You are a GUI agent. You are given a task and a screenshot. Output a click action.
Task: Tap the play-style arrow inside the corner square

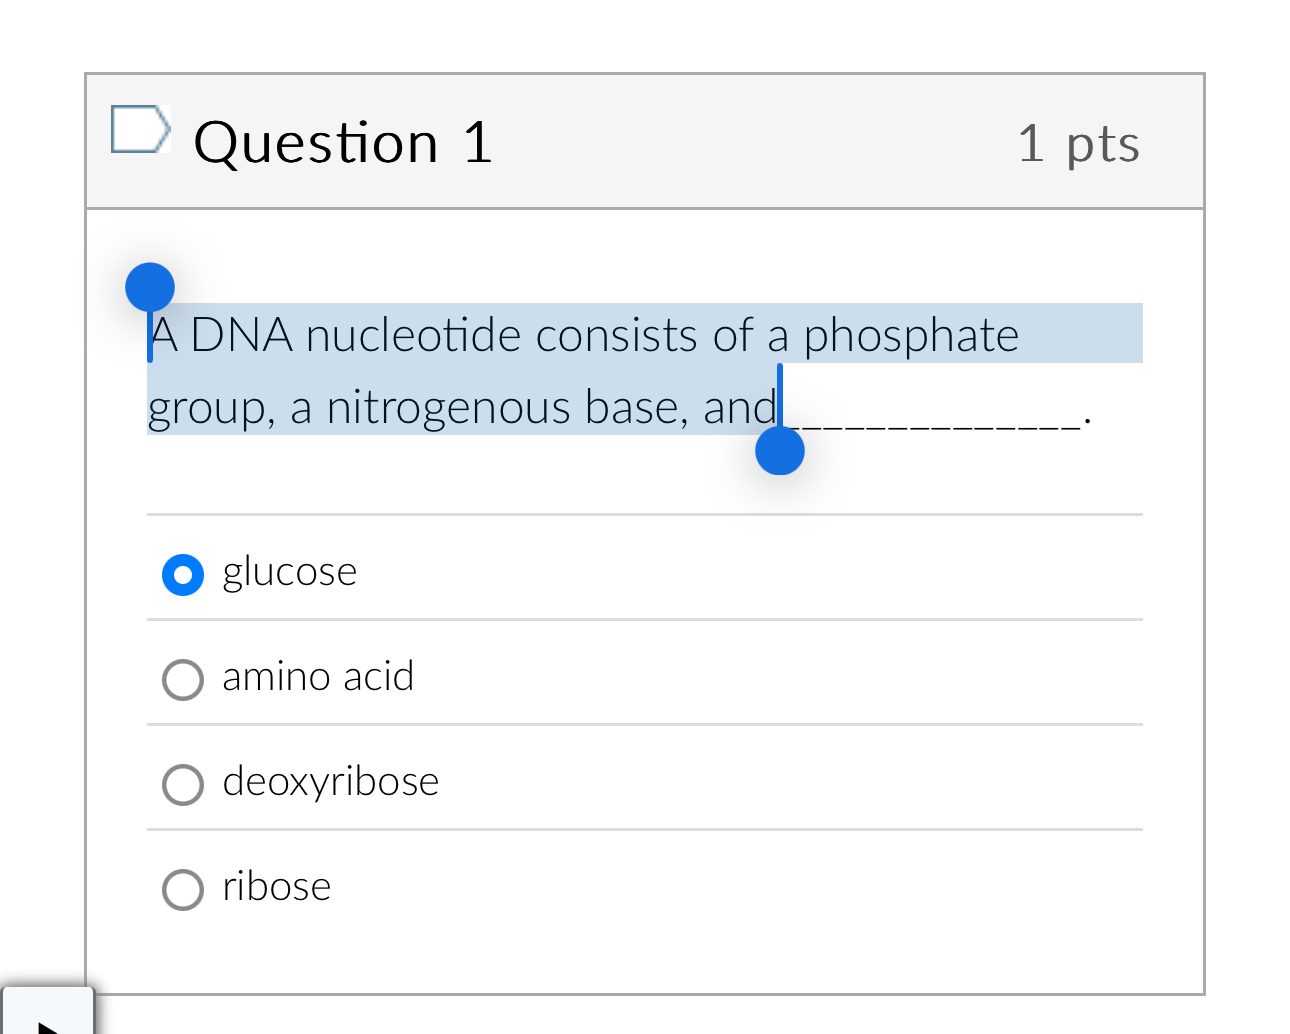click(x=48, y=1020)
